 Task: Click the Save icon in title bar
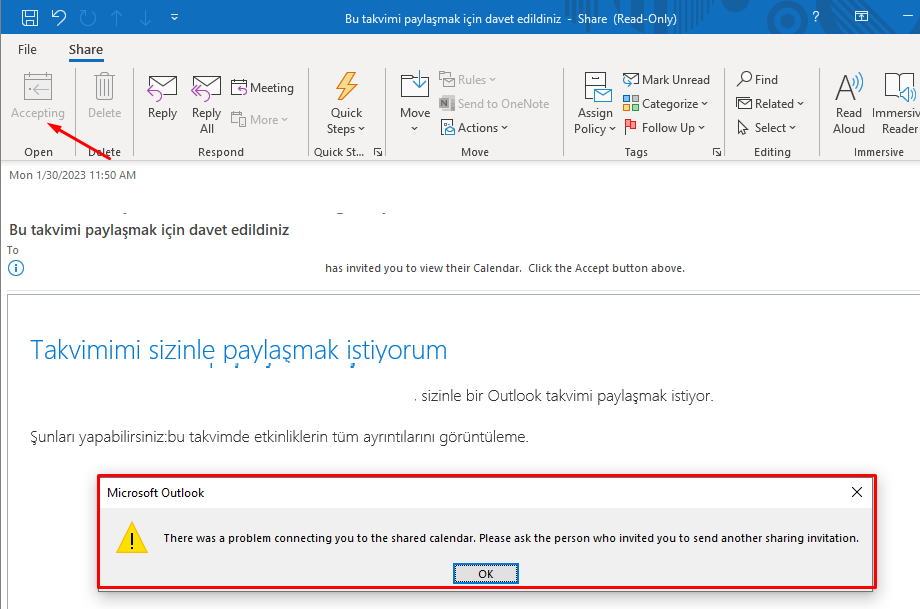(x=30, y=17)
